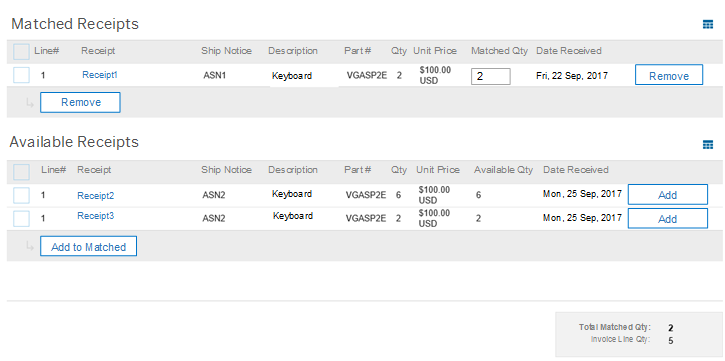Toggle select-all checkbox in Matched Receipts header
This screenshot has height=361, width=725.
21,52
